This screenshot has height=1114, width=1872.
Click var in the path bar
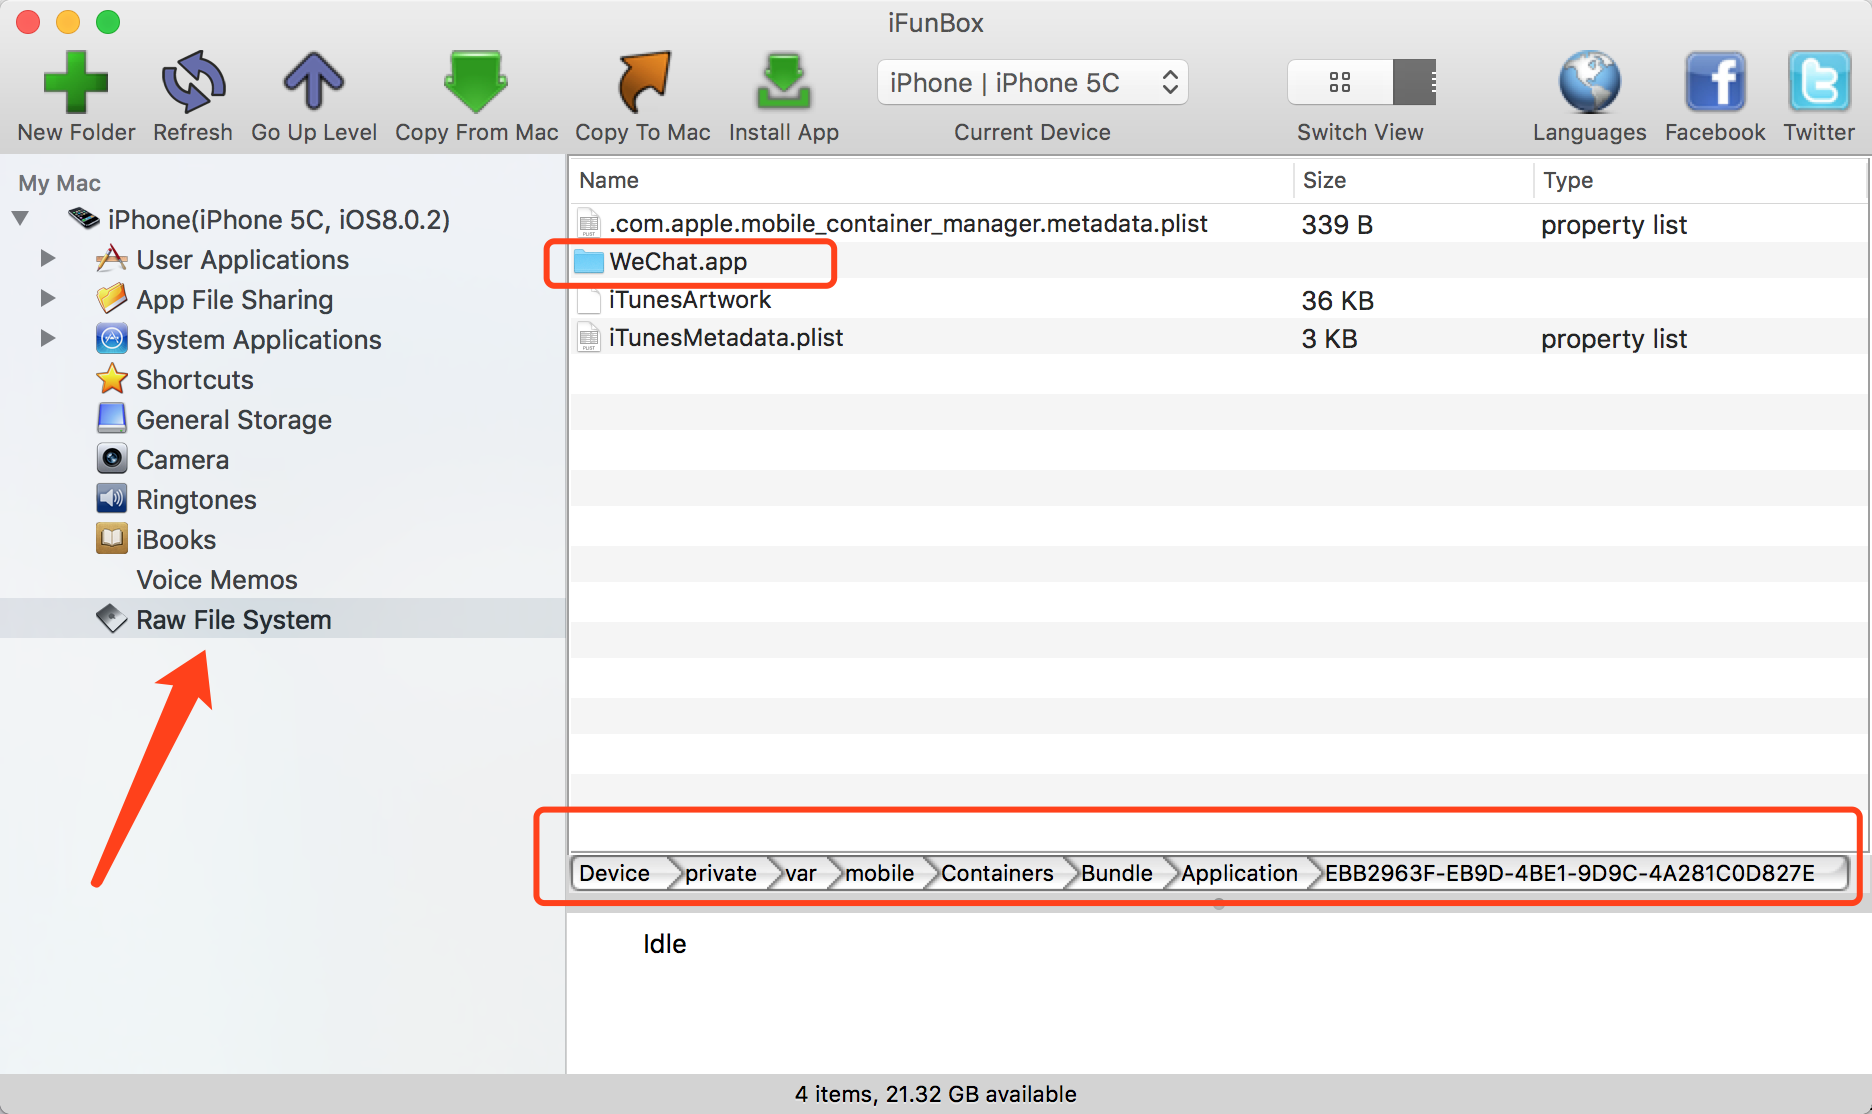coord(800,873)
